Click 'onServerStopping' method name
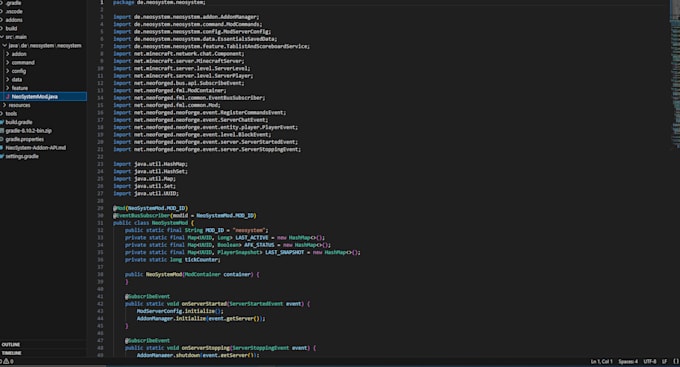Image resolution: width=680 pixels, height=367 pixels. click(x=206, y=348)
